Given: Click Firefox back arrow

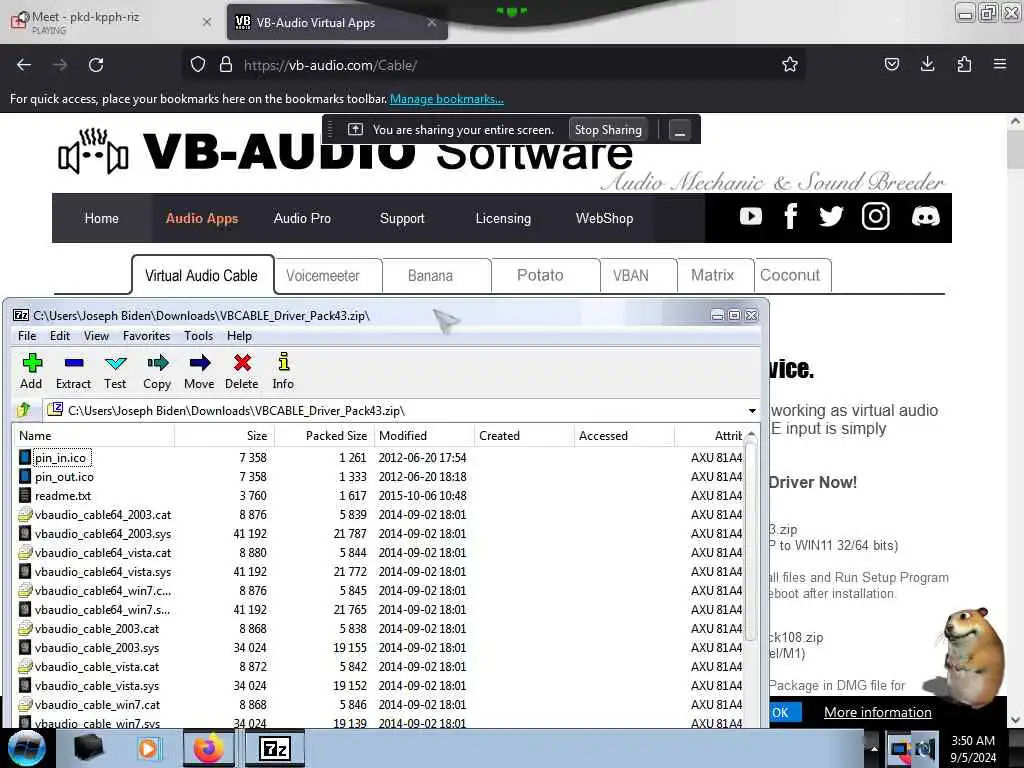Looking at the screenshot, I should point(24,65).
